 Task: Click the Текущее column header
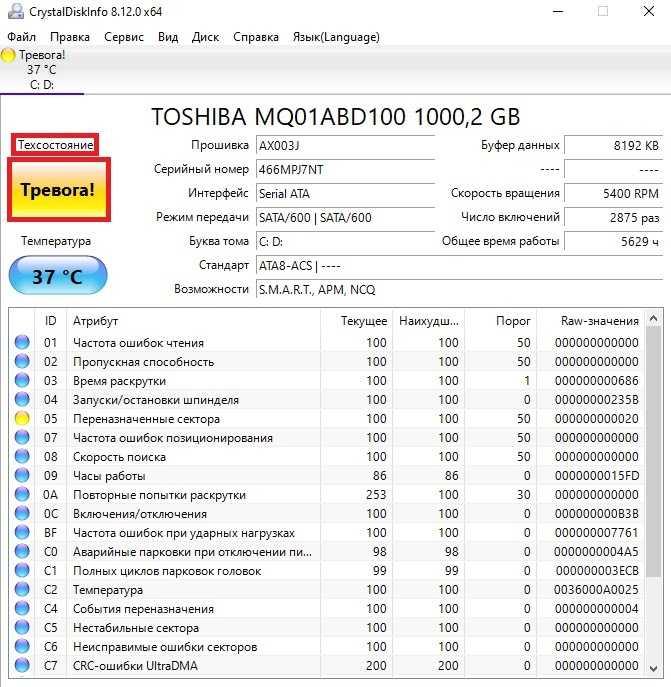pyautogui.click(x=356, y=321)
